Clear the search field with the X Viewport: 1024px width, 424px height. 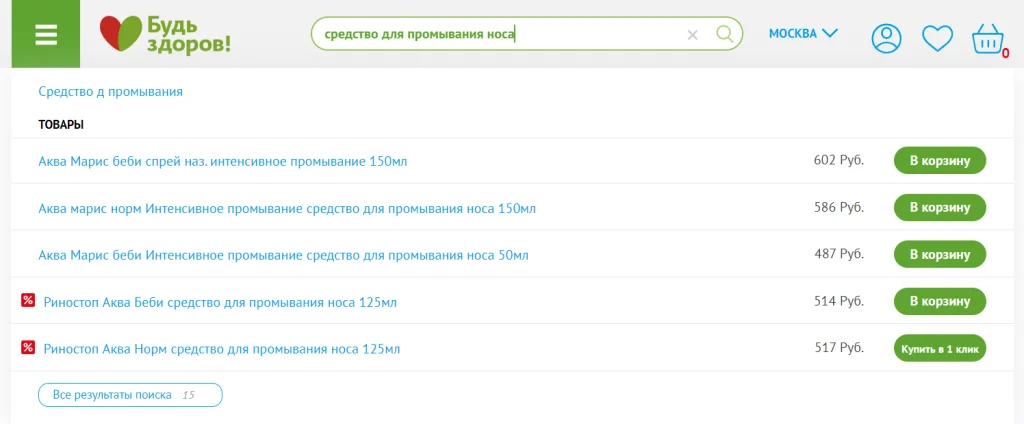[x=692, y=34]
